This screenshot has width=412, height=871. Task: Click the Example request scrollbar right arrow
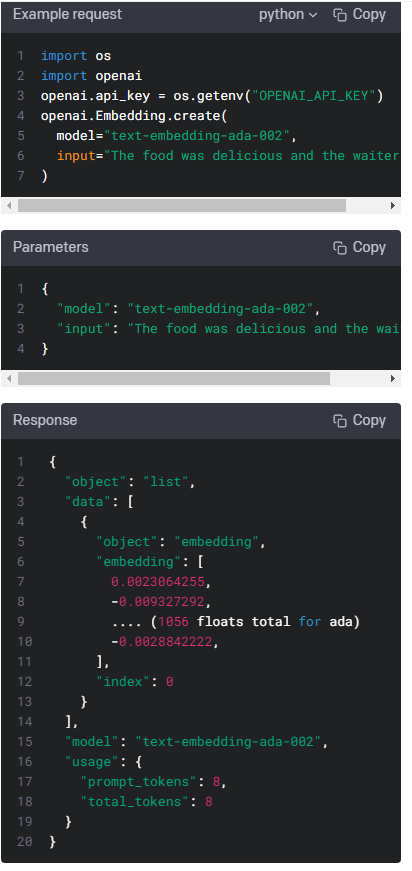coord(393,206)
